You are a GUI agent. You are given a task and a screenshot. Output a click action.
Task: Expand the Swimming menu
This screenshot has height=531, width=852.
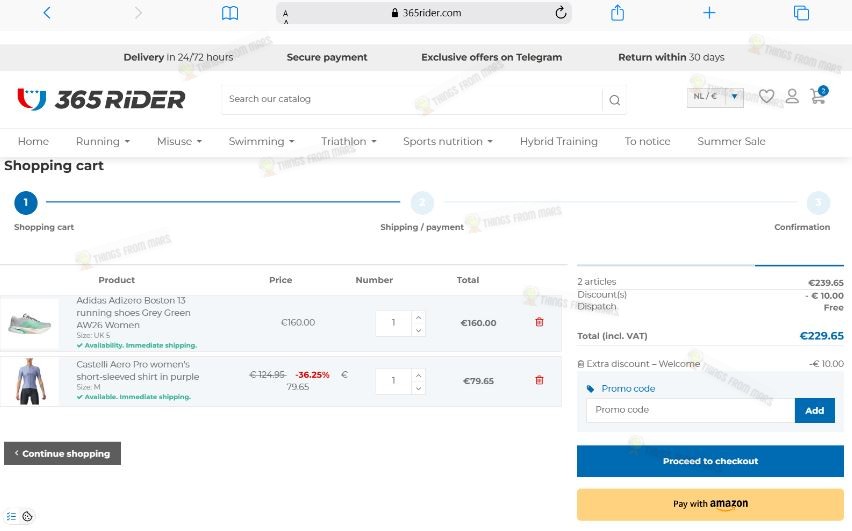tap(261, 141)
